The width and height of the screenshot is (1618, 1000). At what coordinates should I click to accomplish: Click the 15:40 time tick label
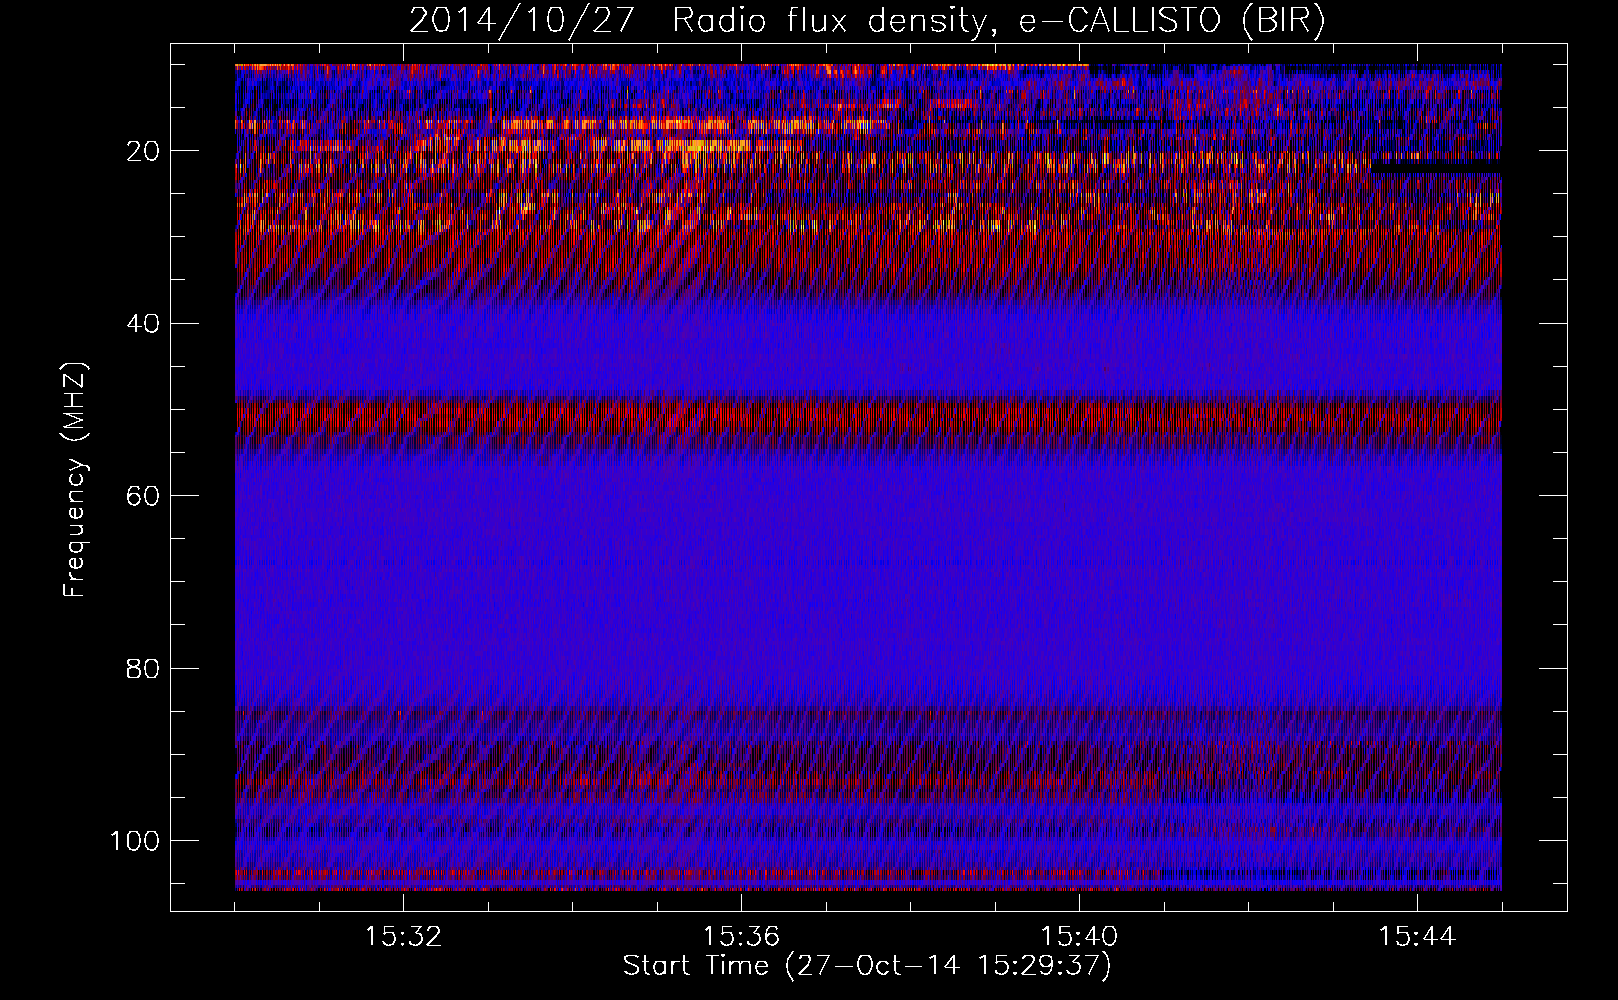point(1079,937)
